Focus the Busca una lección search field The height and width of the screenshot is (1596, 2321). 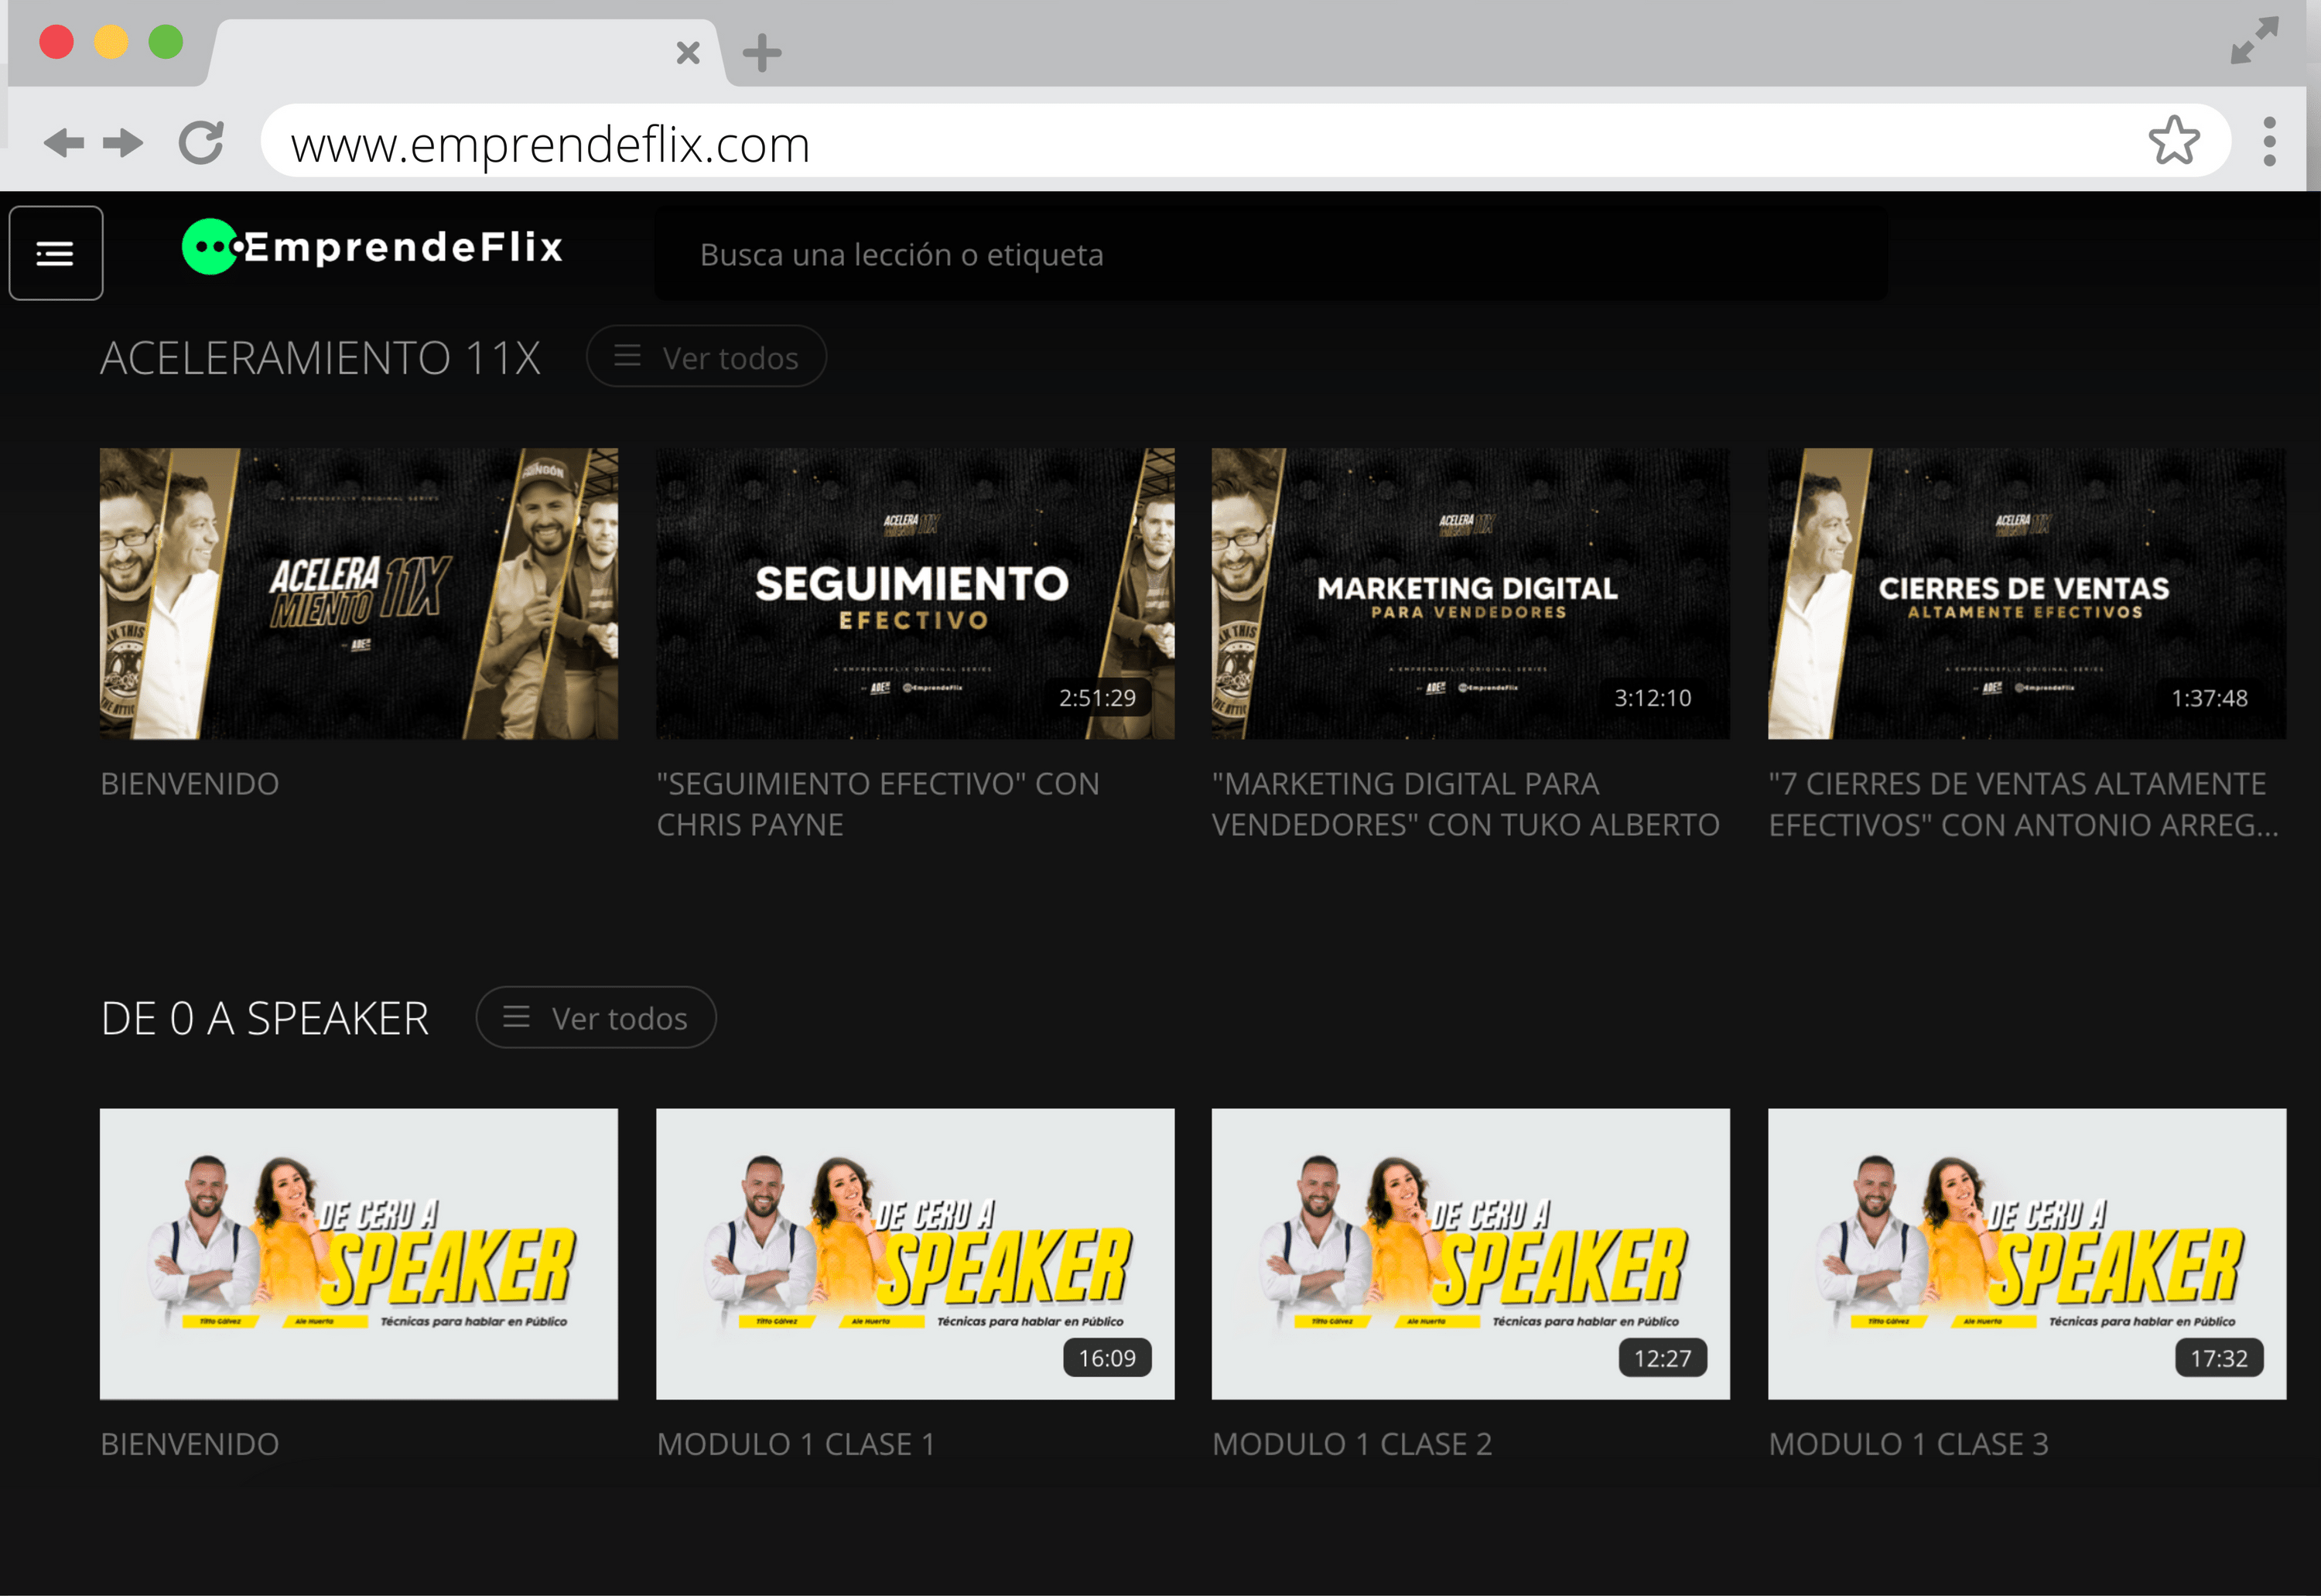click(x=1270, y=255)
